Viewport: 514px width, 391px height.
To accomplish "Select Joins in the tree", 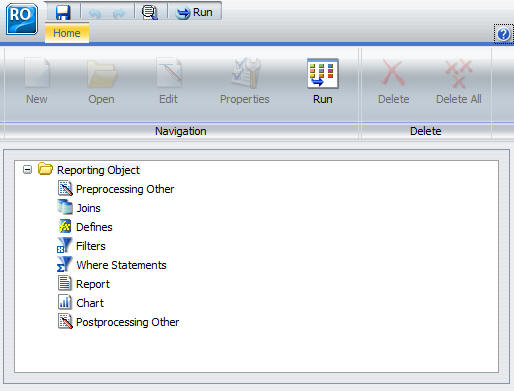I will pos(88,208).
